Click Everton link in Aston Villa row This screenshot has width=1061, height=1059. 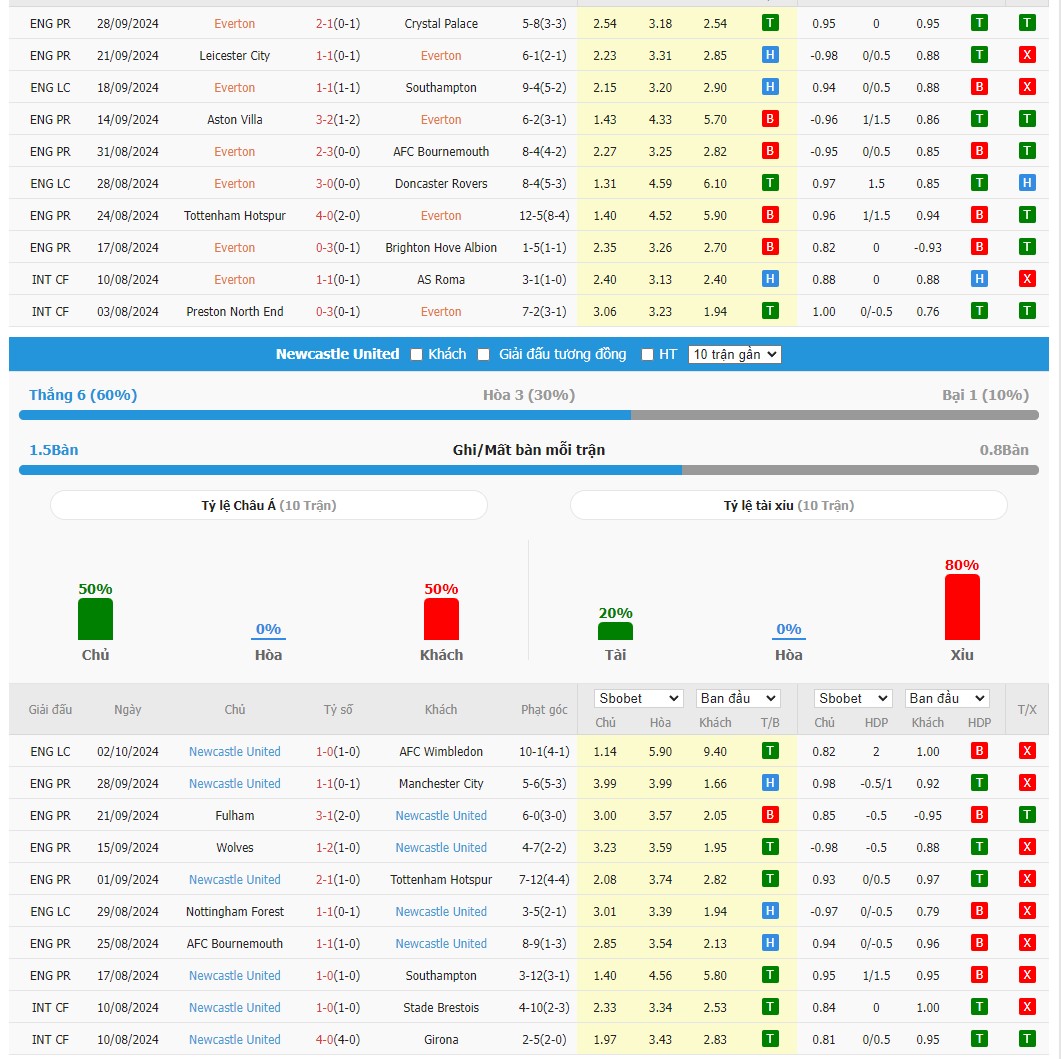(x=441, y=120)
